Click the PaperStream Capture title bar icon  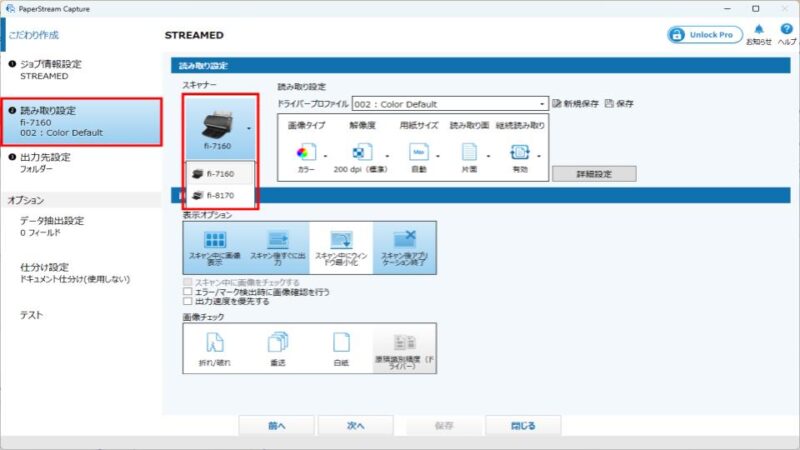[x=10, y=9]
